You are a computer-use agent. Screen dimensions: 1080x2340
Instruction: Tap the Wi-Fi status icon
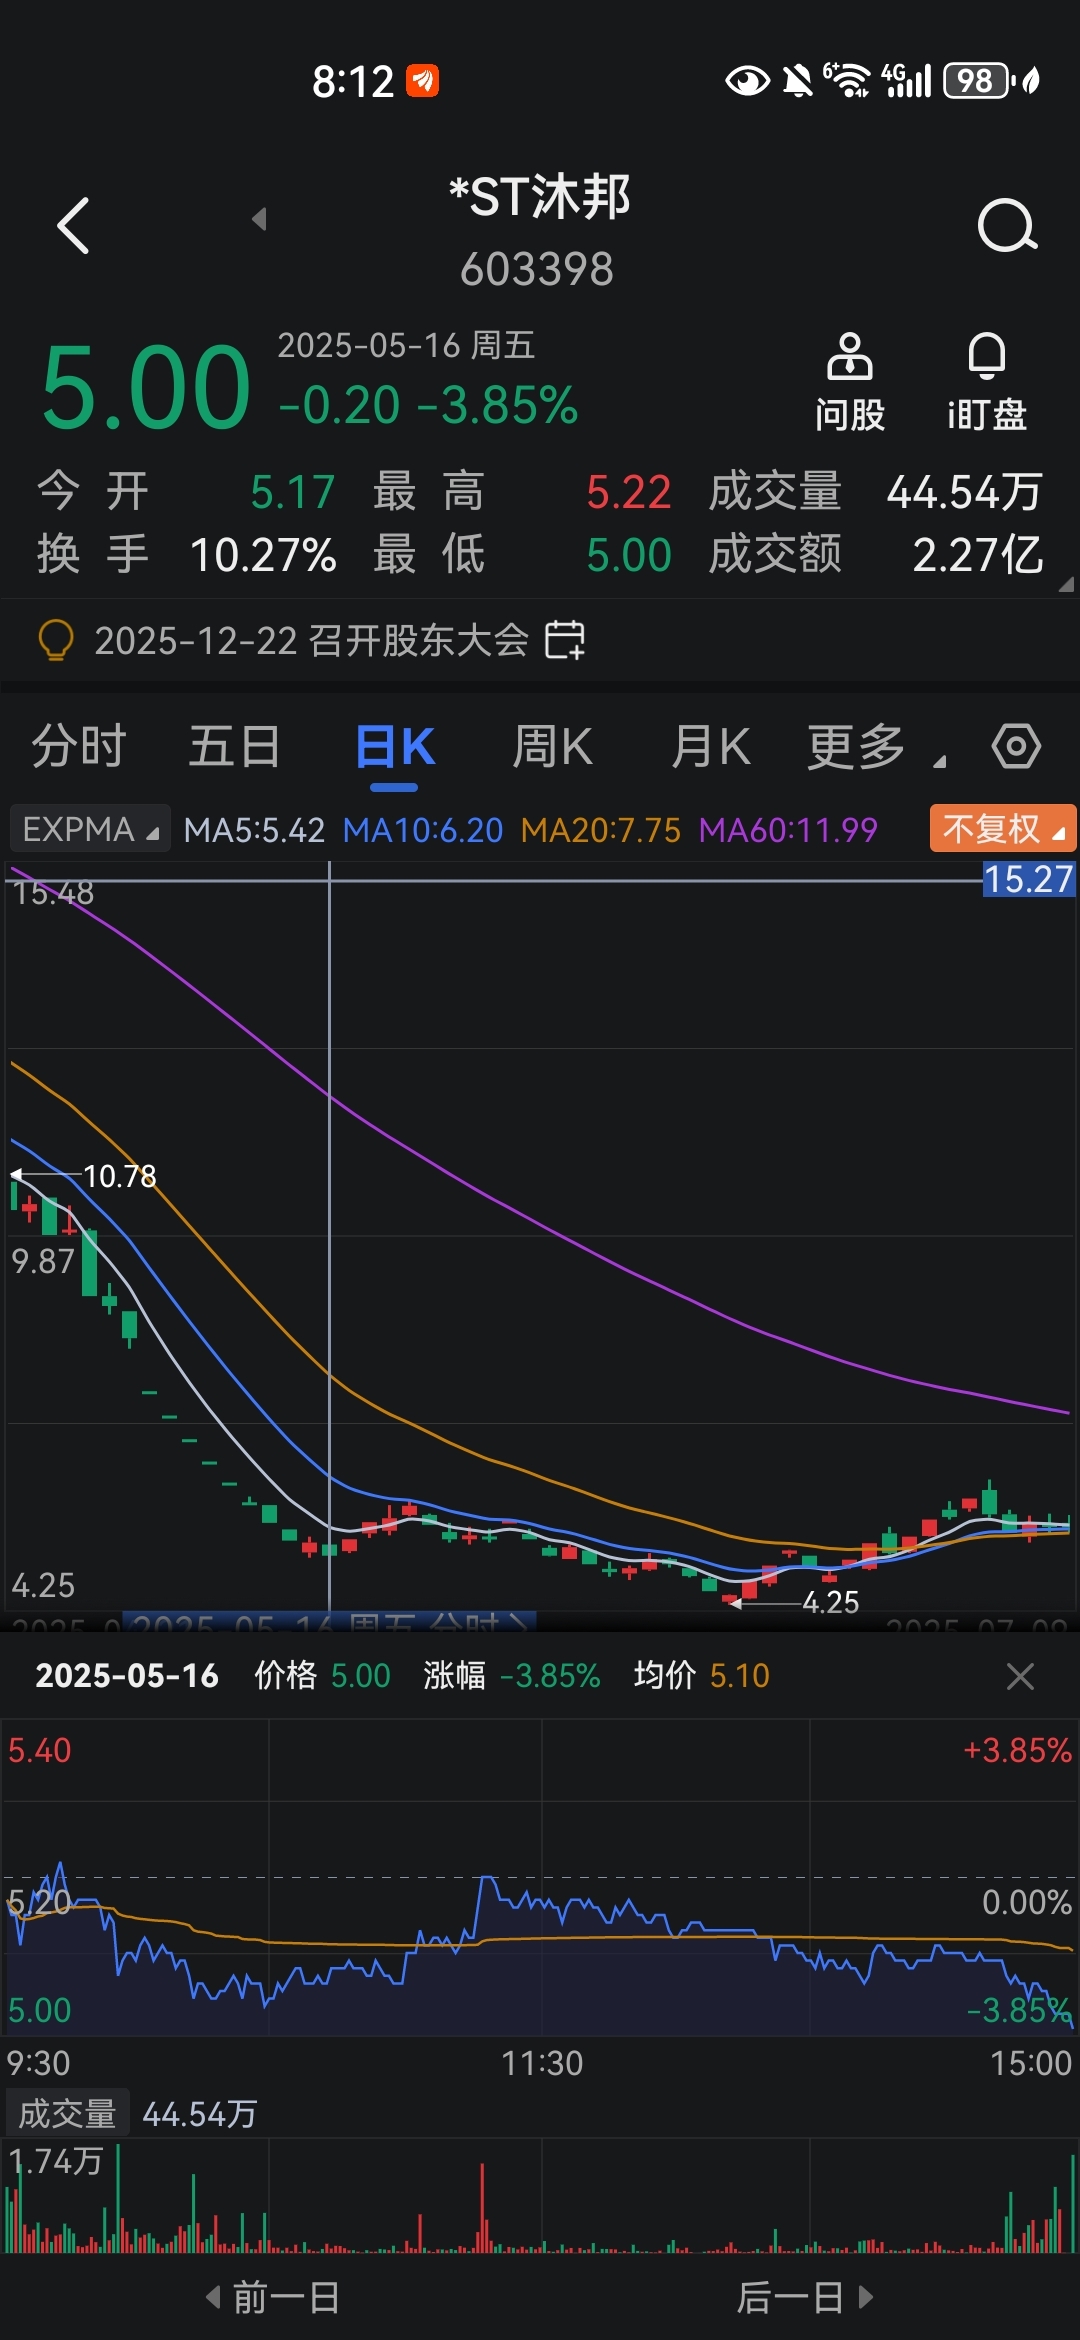click(x=849, y=80)
